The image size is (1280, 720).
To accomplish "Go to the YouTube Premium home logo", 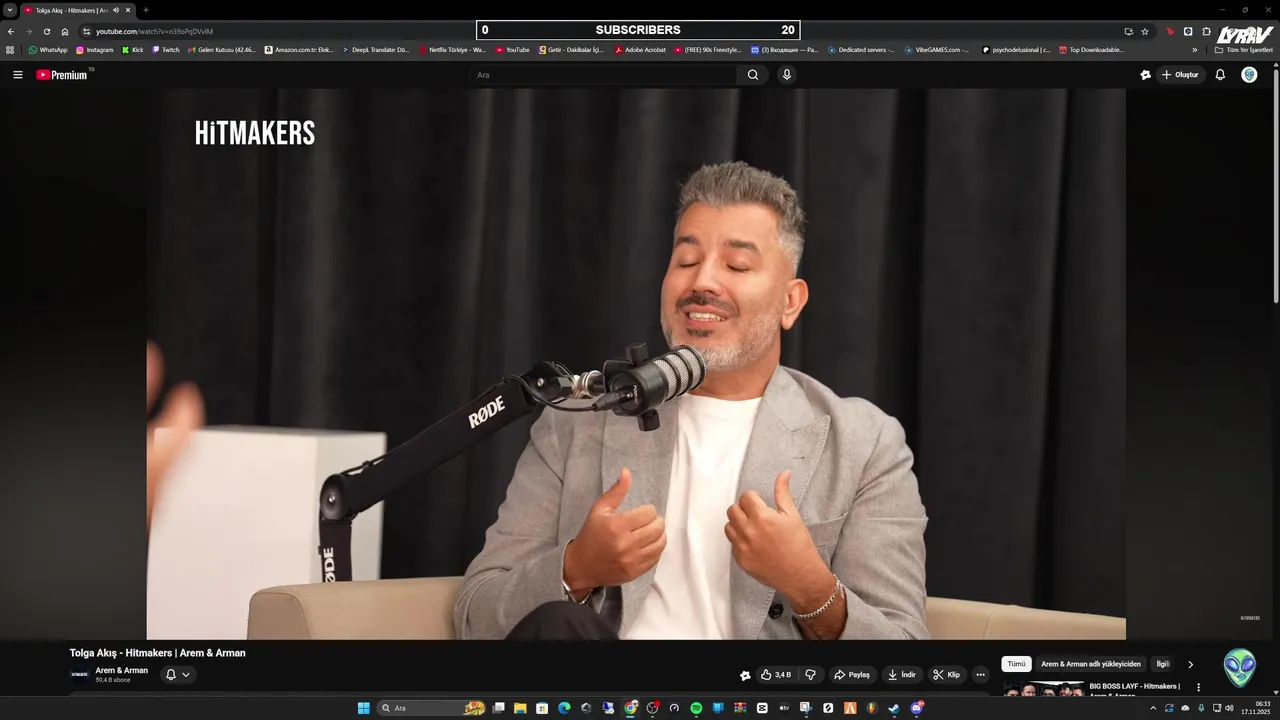I will point(63,75).
